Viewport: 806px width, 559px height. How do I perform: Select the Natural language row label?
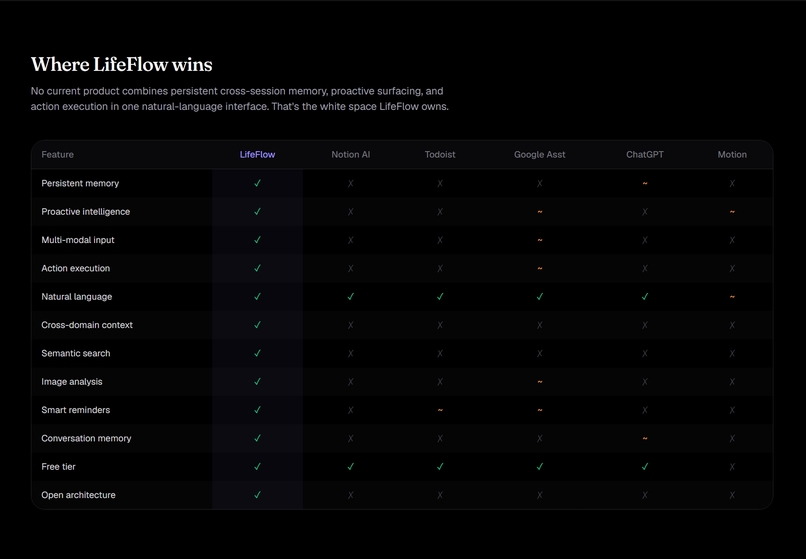click(77, 296)
